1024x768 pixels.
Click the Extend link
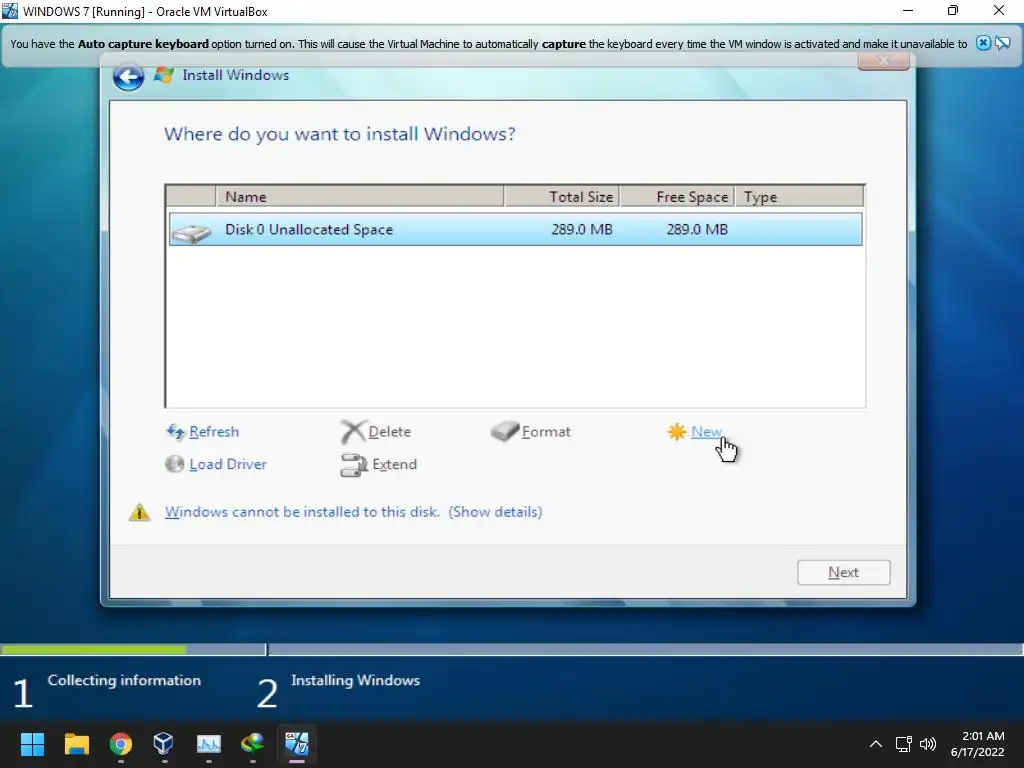[394, 464]
